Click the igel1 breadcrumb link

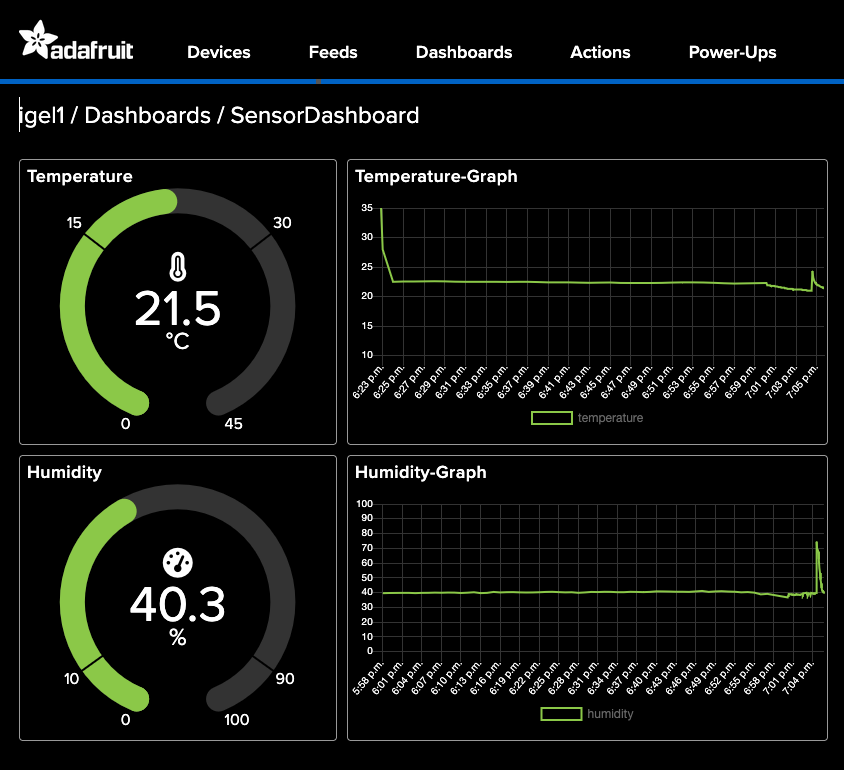coord(43,115)
